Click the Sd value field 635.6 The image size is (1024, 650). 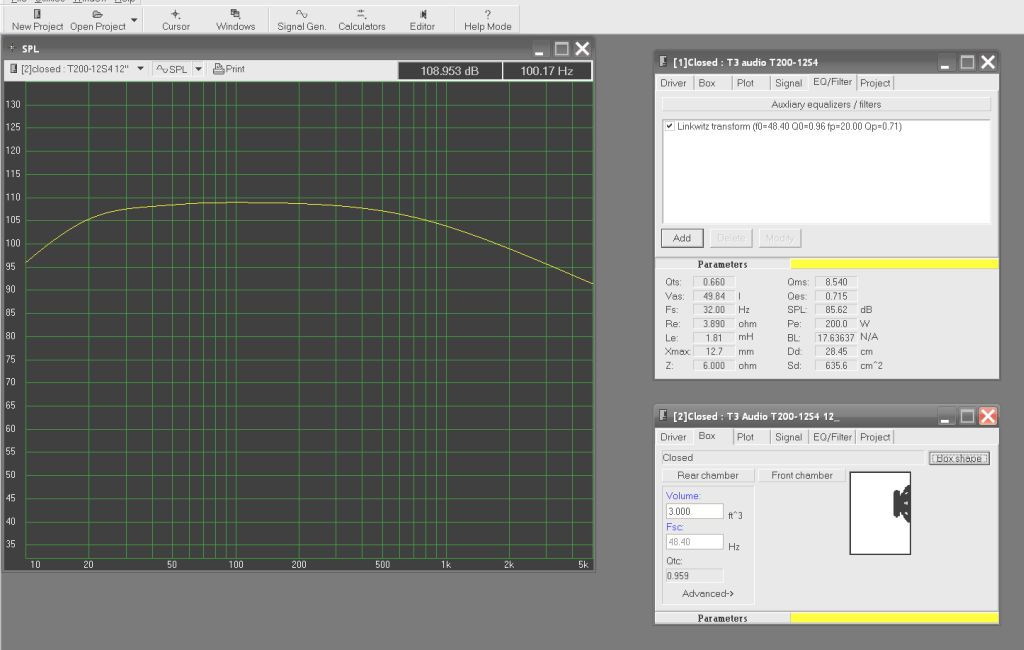pyautogui.click(x=835, y=366)
